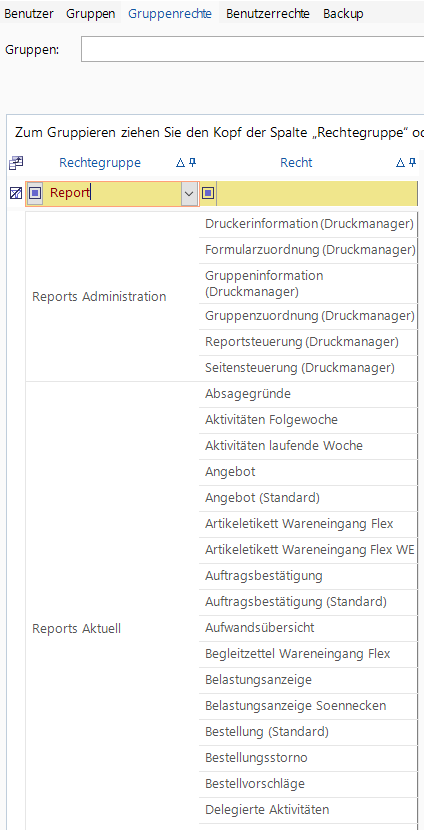Open the Recht filter condition operator icon
The width and height of the screenshot is (424, 830).
pos(208,193)
